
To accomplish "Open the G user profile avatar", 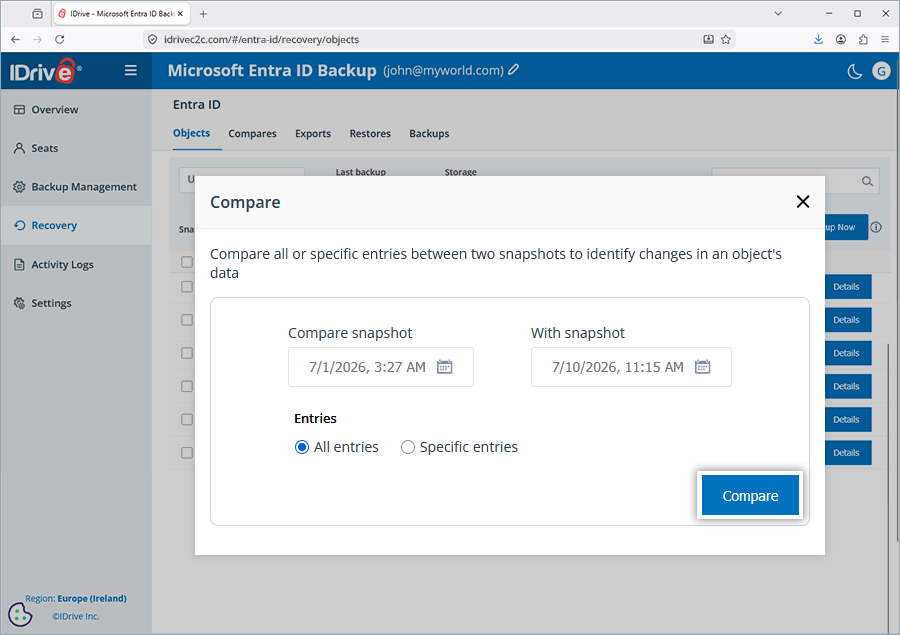I will point(881,71).
